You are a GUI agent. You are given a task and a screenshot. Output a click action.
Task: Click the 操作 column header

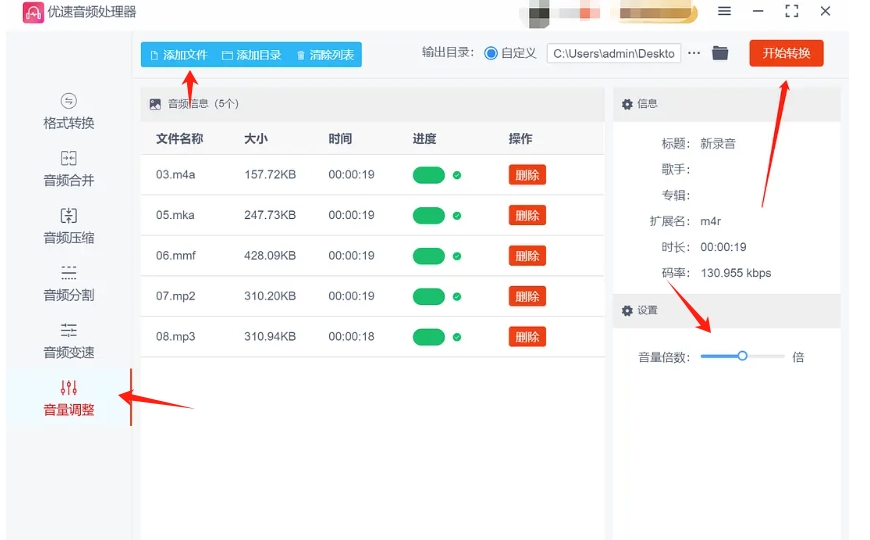(x=520, y=138)
